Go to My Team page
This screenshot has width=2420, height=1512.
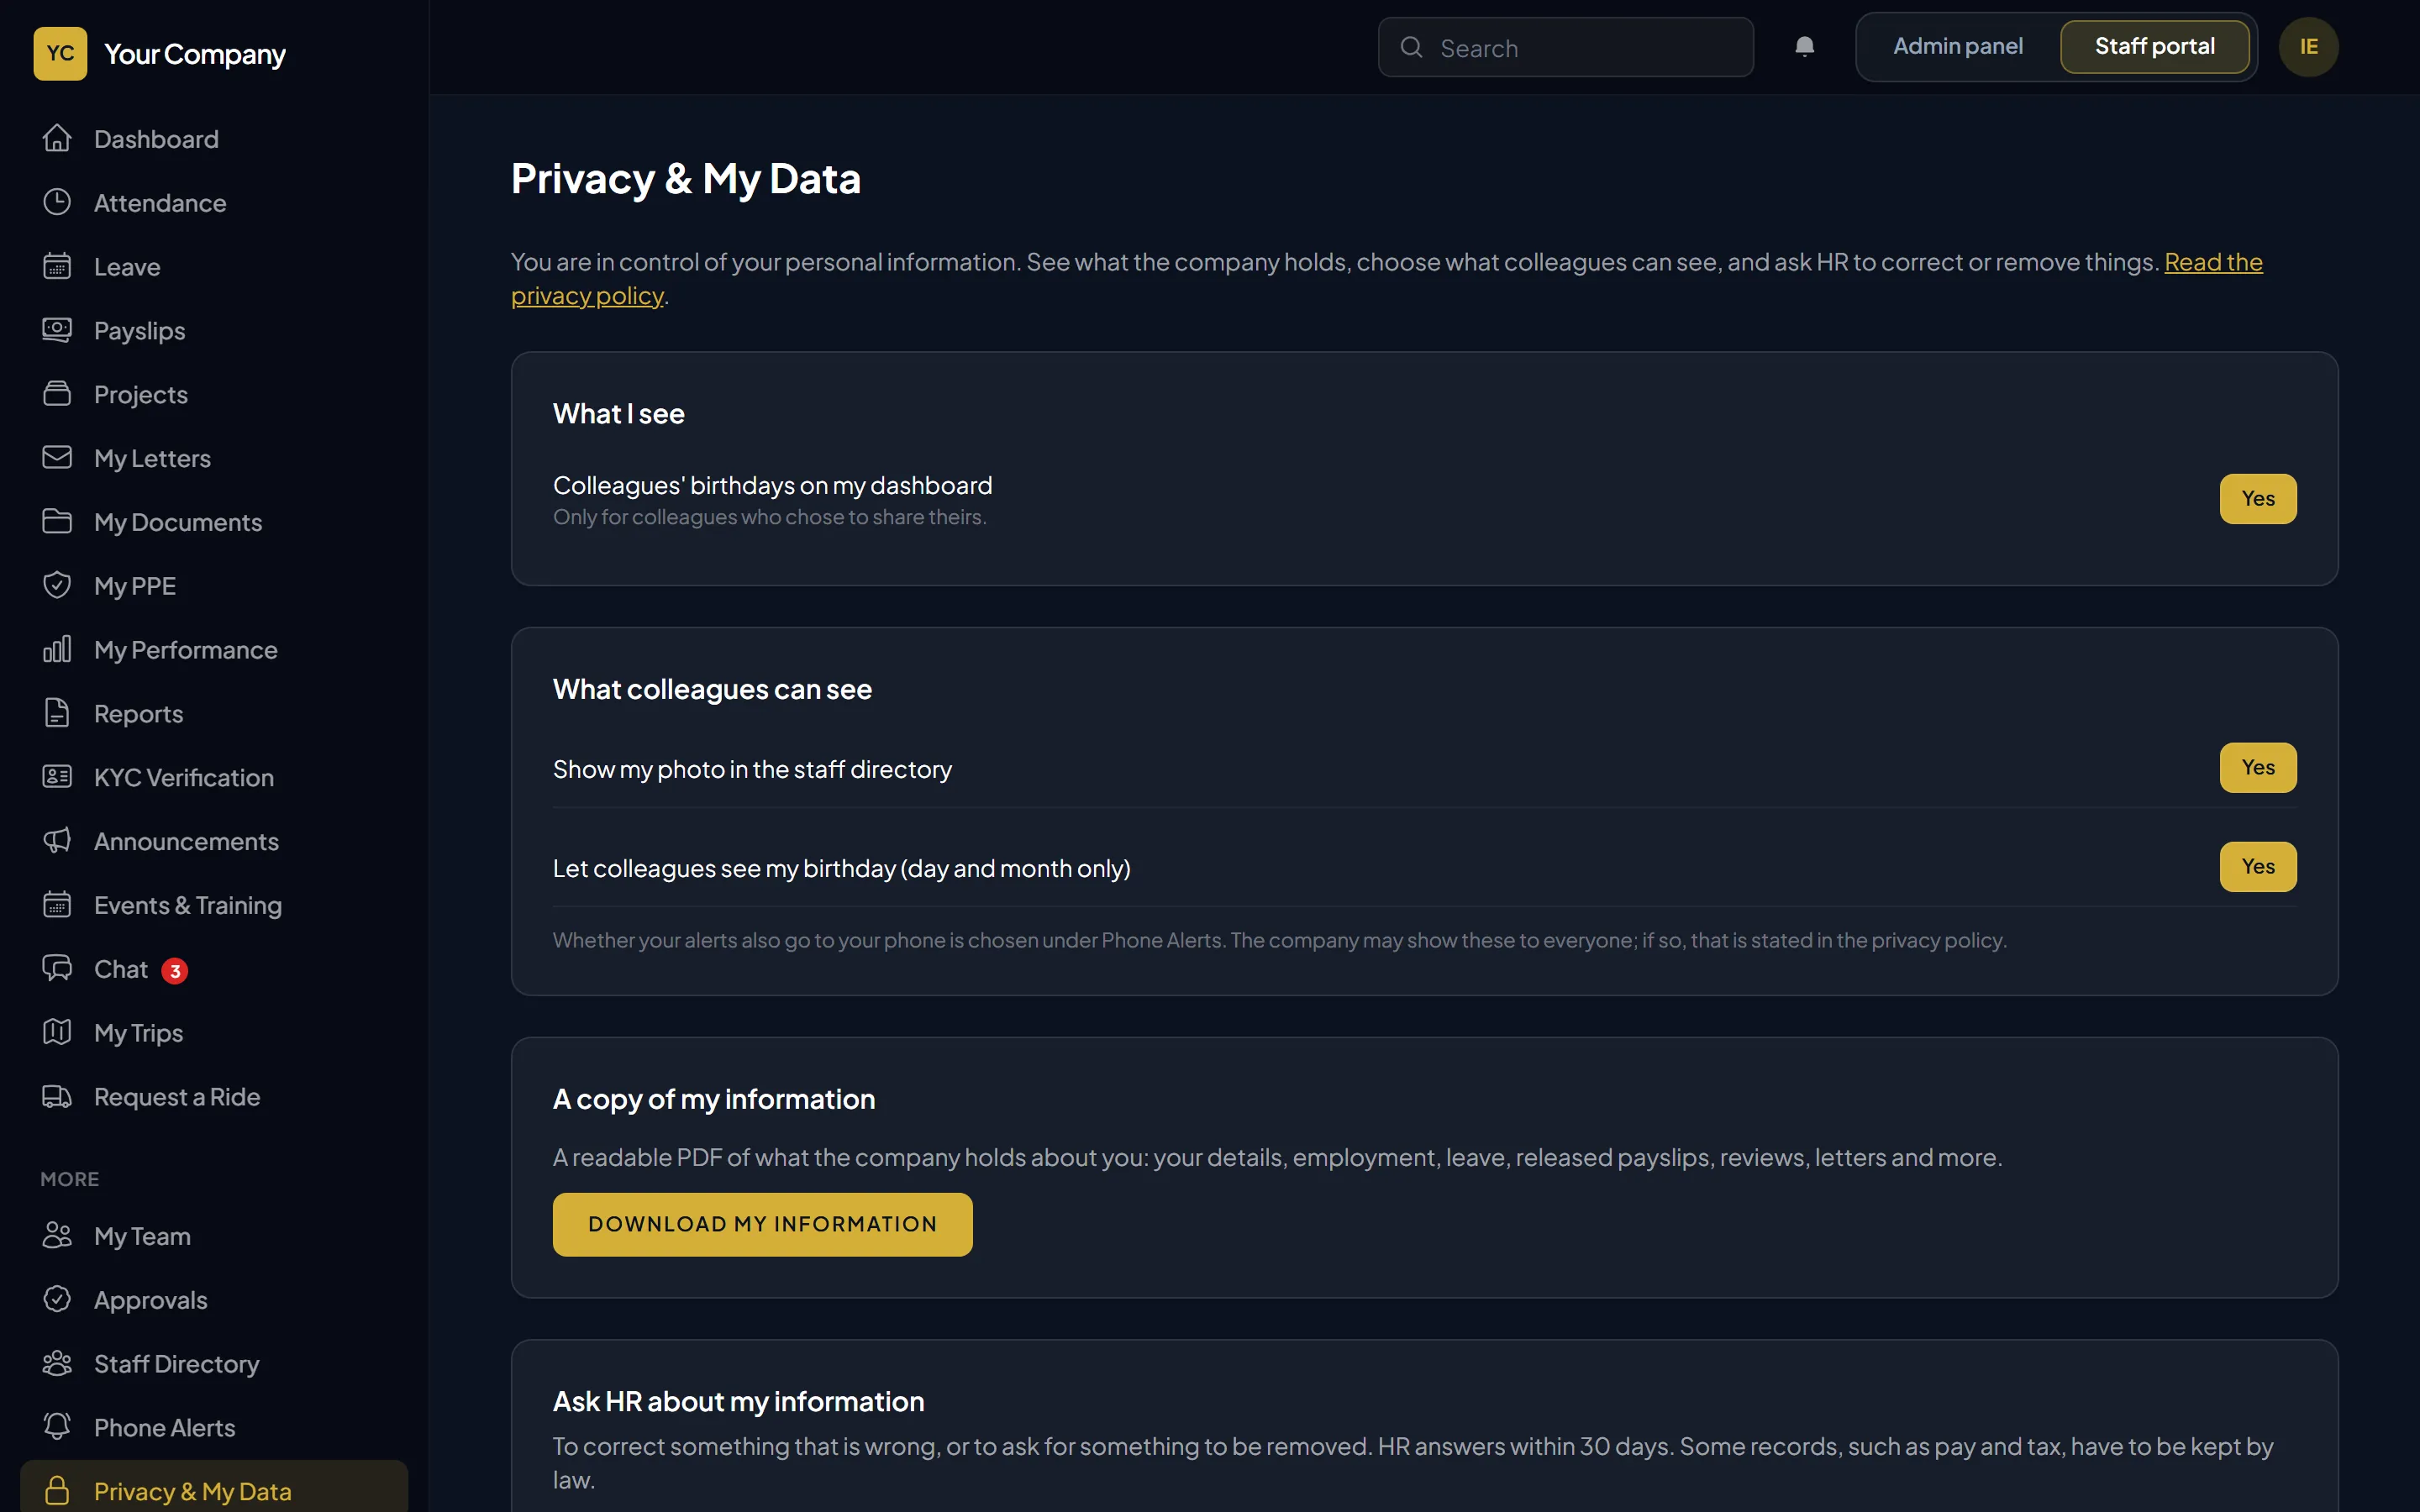(x=214, y=1236)
